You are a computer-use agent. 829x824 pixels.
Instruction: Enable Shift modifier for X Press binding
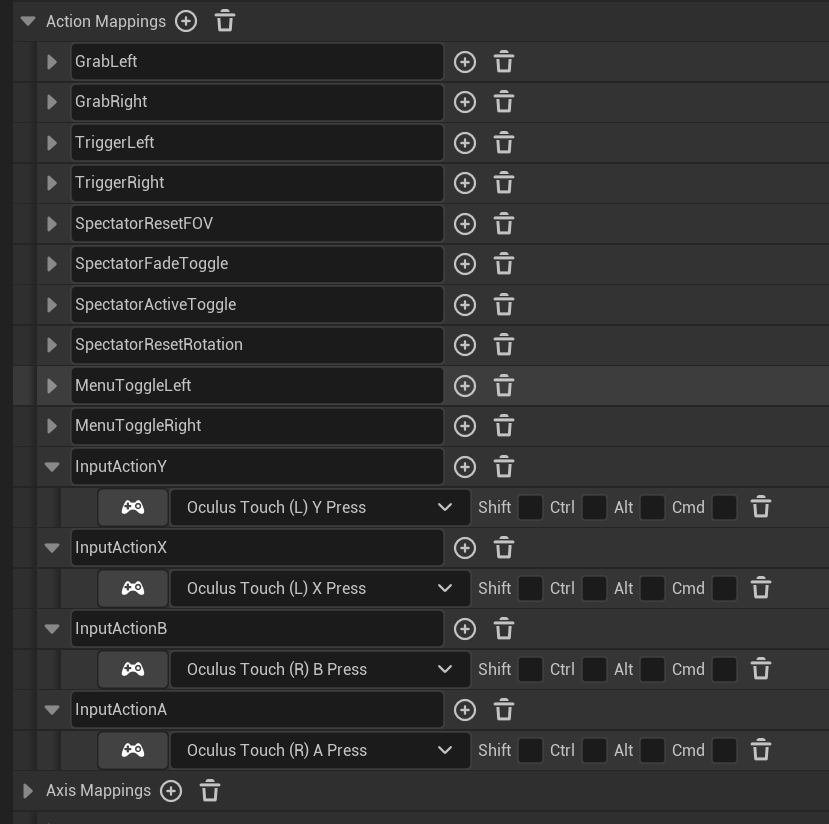530,588
